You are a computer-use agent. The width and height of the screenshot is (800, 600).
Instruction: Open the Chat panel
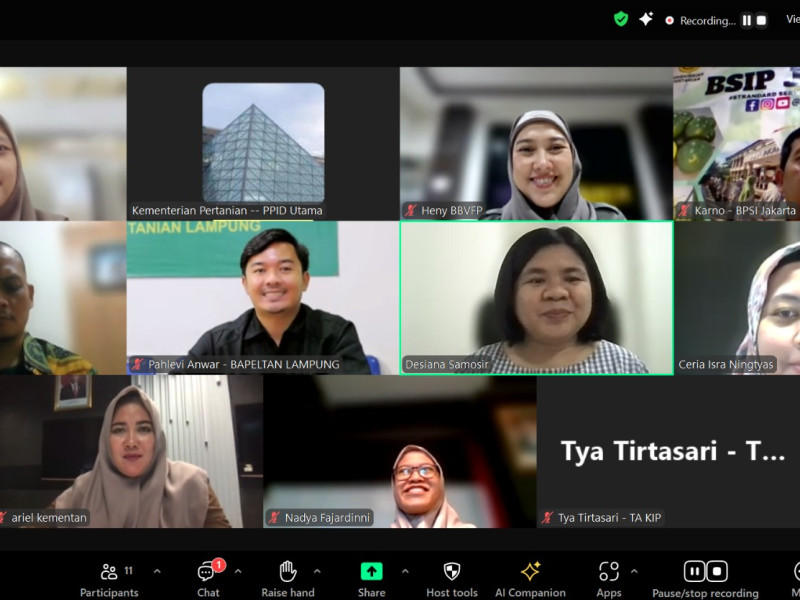tap(207, 578)
